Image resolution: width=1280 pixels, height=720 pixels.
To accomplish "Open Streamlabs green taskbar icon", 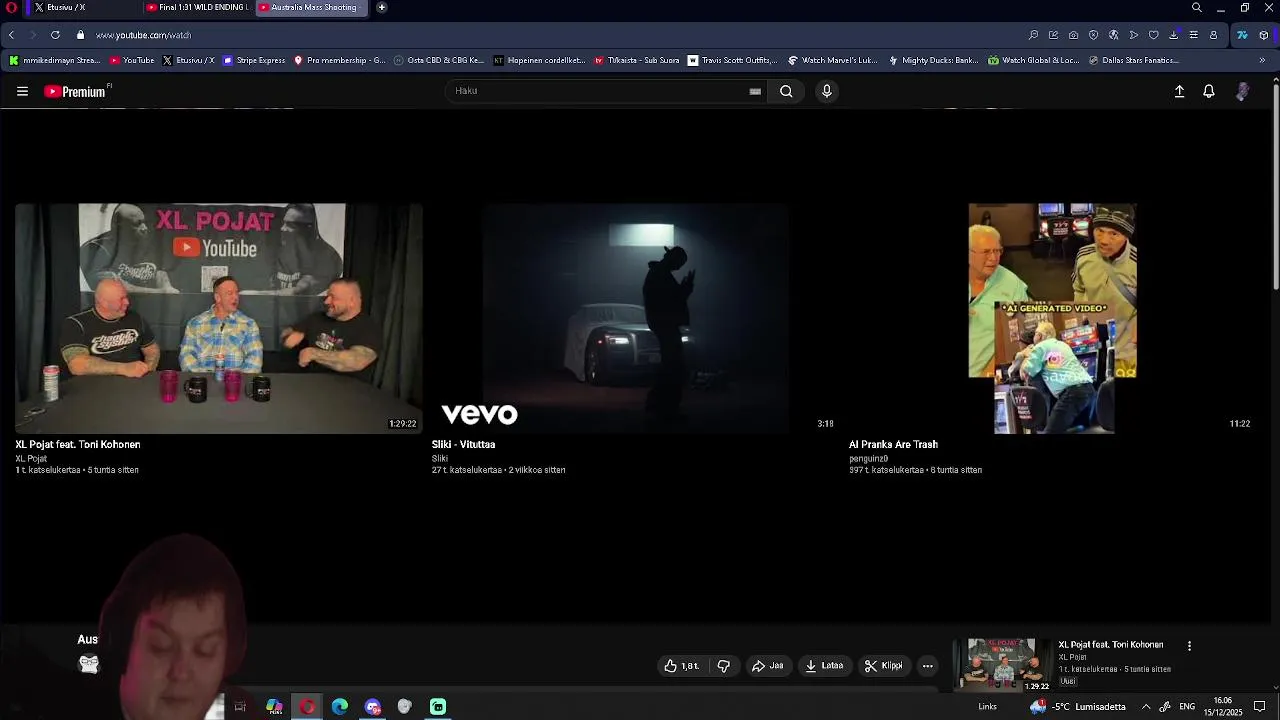I will click(x=438, y=707).
